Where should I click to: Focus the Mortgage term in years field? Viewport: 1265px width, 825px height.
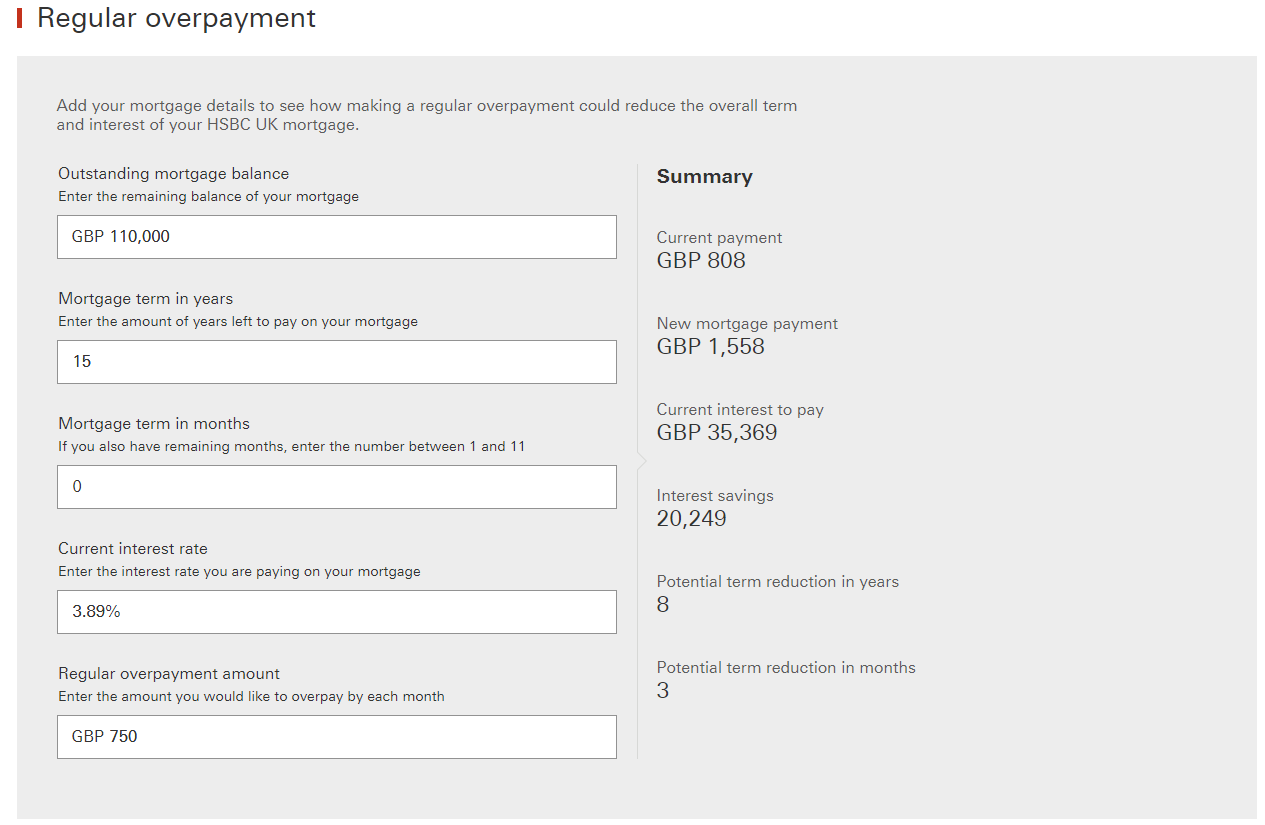(336, 362)
